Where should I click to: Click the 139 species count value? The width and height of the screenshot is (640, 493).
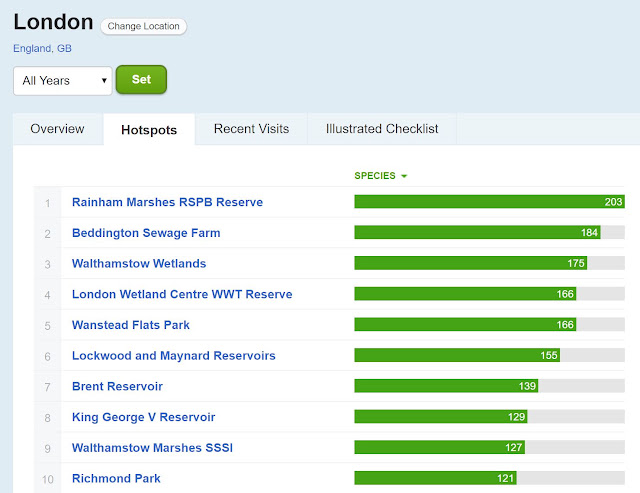click(x=527, y=386)
